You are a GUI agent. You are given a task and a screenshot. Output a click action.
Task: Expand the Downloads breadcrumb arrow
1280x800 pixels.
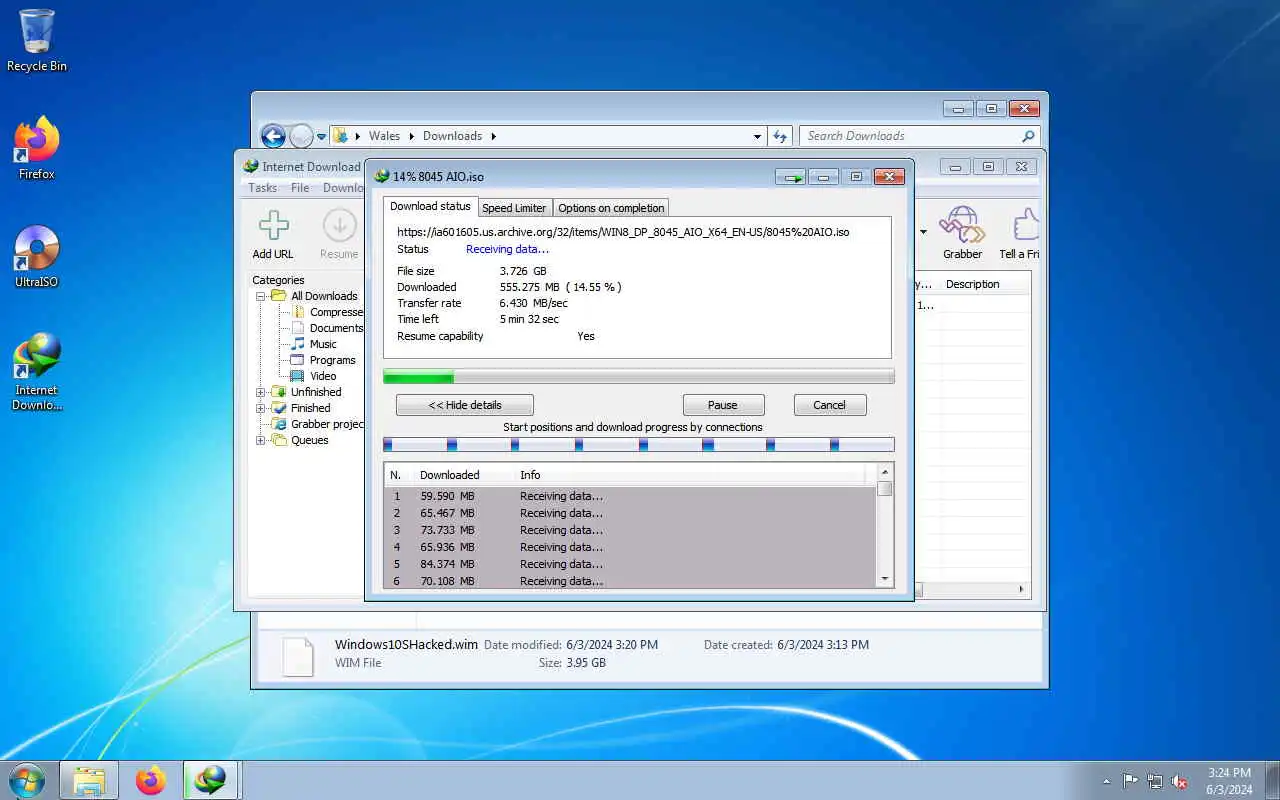click(x=493, y=136)
